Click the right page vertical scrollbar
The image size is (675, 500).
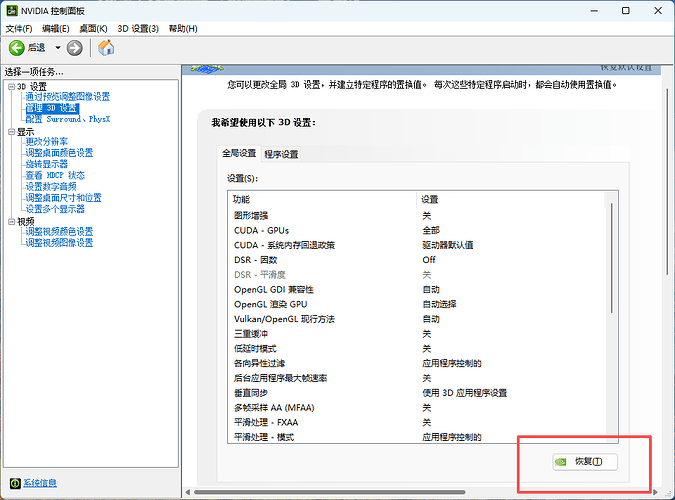click(667, 181)
